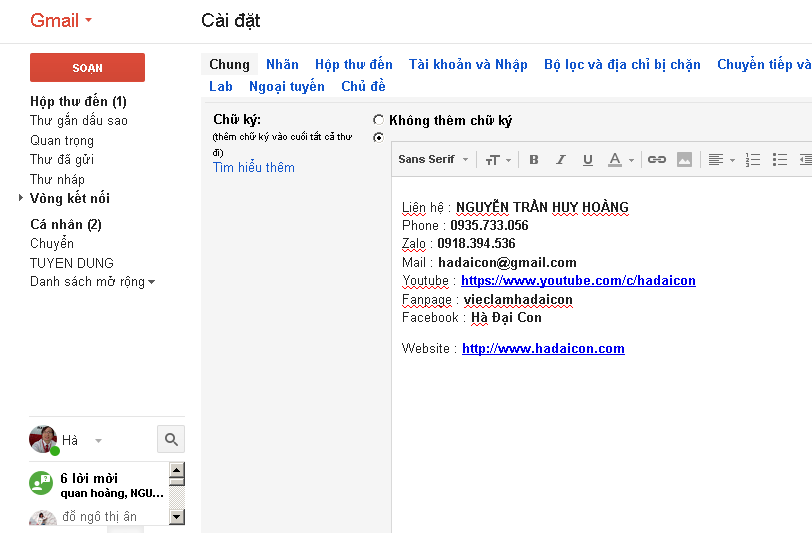Select the custom signature radio button
Viewport: 812px width, 533px height.
tap(379, 137)
